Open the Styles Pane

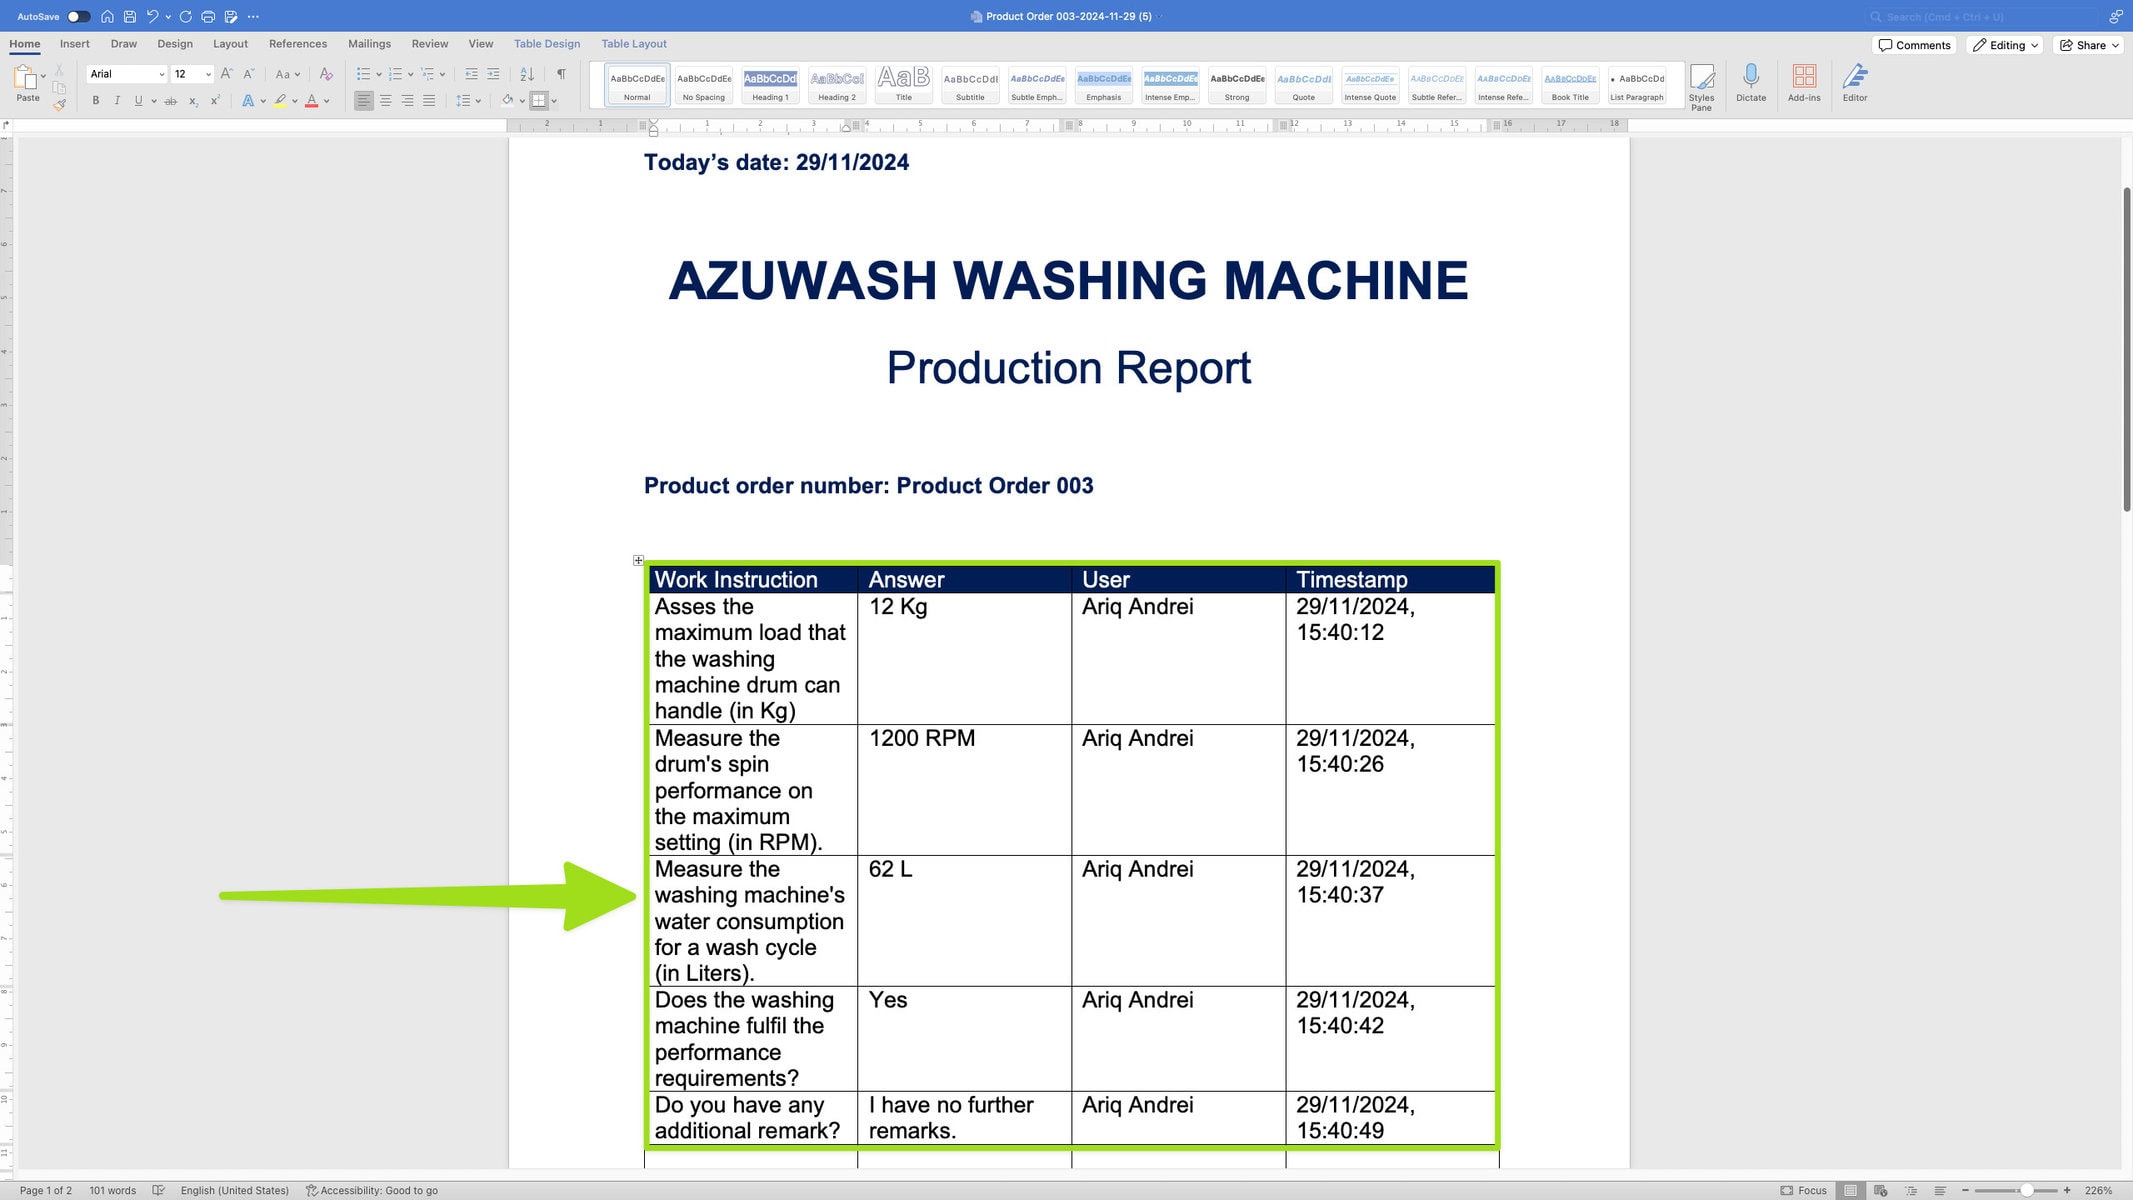pyautogui.click(x=1702, y=84)
